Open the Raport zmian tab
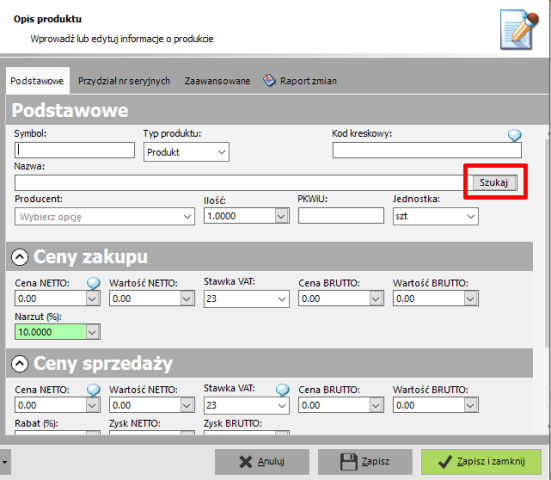551x480 pixels. click(x=300, y=81)
